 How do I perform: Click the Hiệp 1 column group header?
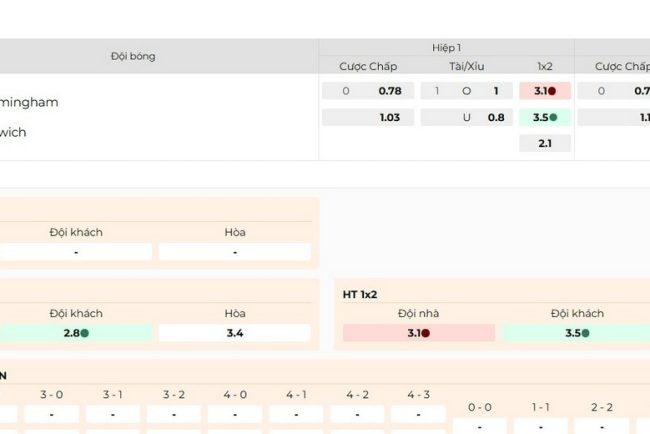(x=446, y=47)
